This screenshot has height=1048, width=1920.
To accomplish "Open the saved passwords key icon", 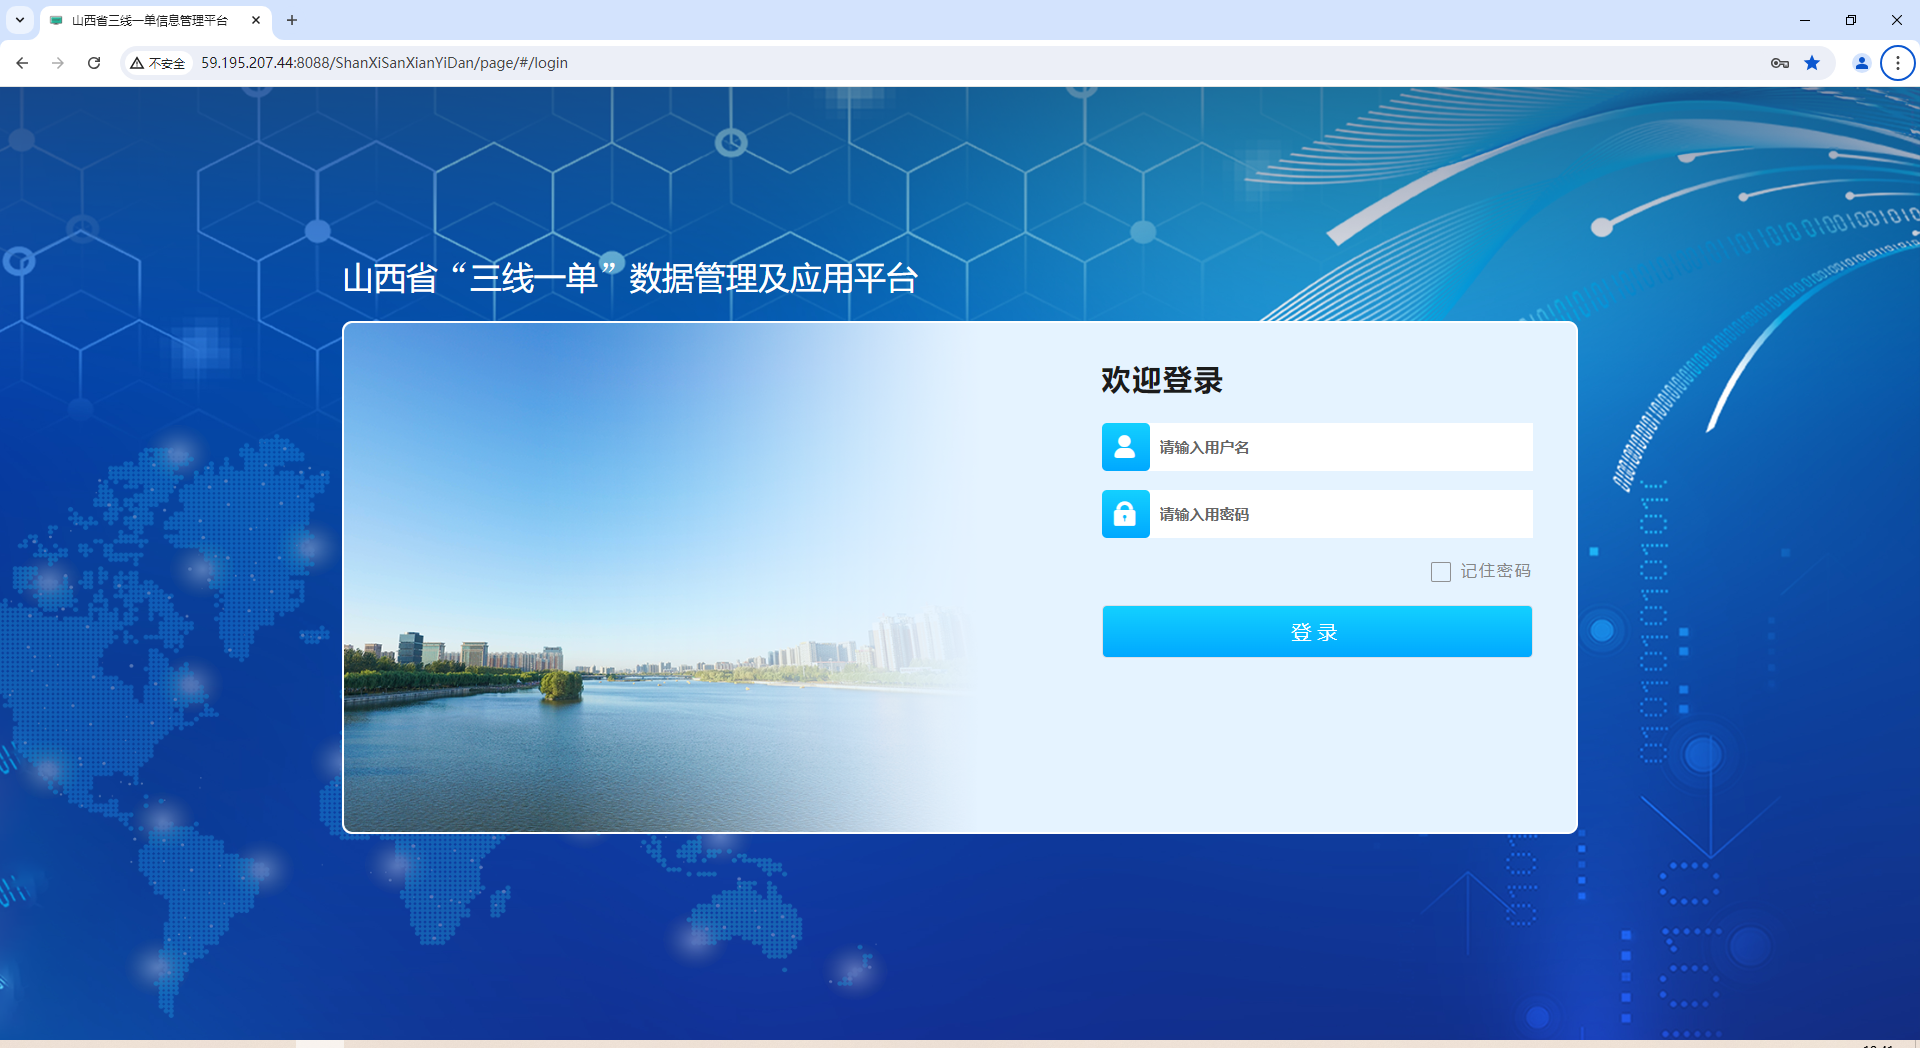I will [x=1780, y=63].
